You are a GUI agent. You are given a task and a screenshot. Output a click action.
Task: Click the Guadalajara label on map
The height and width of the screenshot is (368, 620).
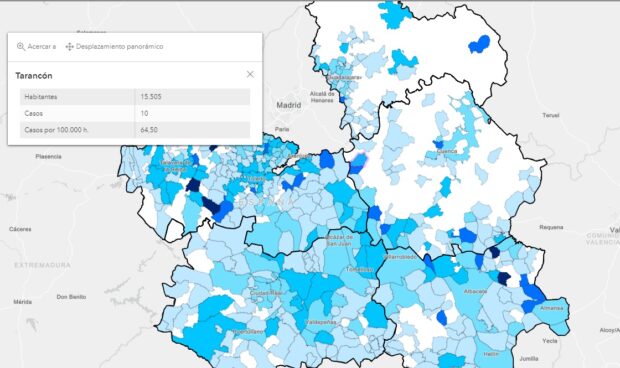(344, 77)
